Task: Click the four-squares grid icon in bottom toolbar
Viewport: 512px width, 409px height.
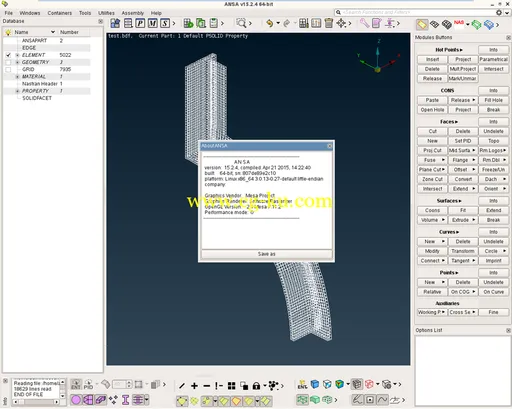Action: 231,386
